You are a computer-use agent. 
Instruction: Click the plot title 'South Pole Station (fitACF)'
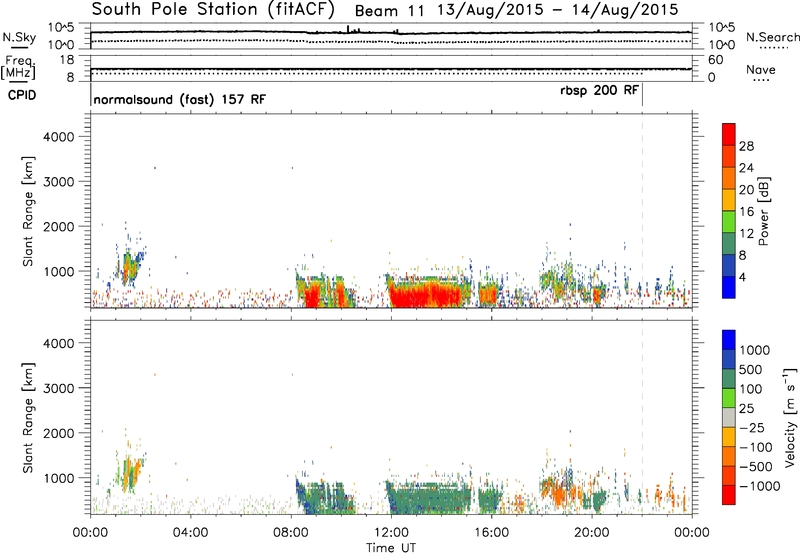[x=213, y=9]
